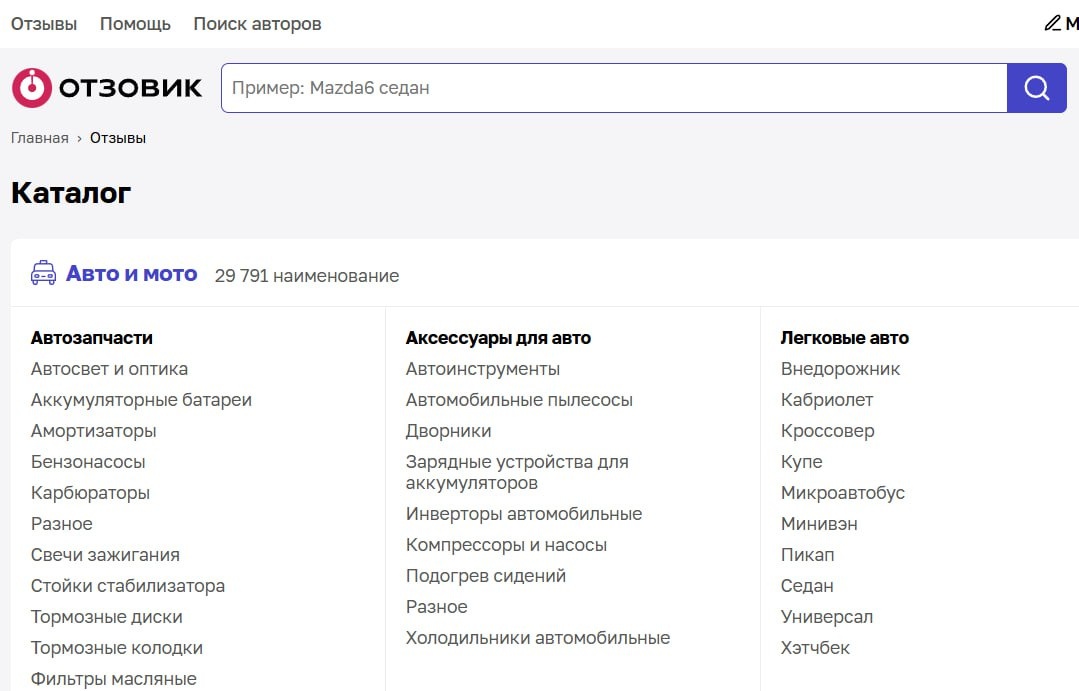This screenshot has height=691, width=1079.
Task: Navigate to Главная breadcrumb link
Action: 40,138
